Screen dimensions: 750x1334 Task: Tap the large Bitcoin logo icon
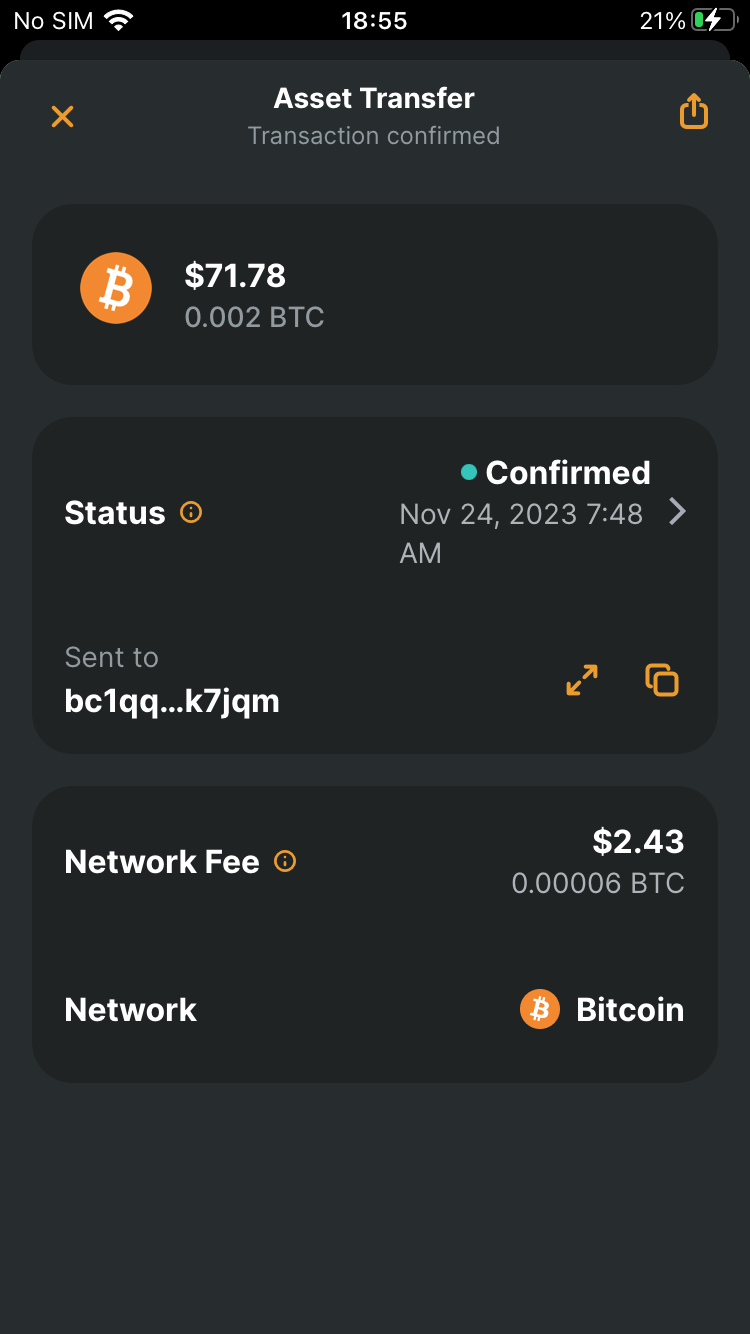(x=116, y=288)
